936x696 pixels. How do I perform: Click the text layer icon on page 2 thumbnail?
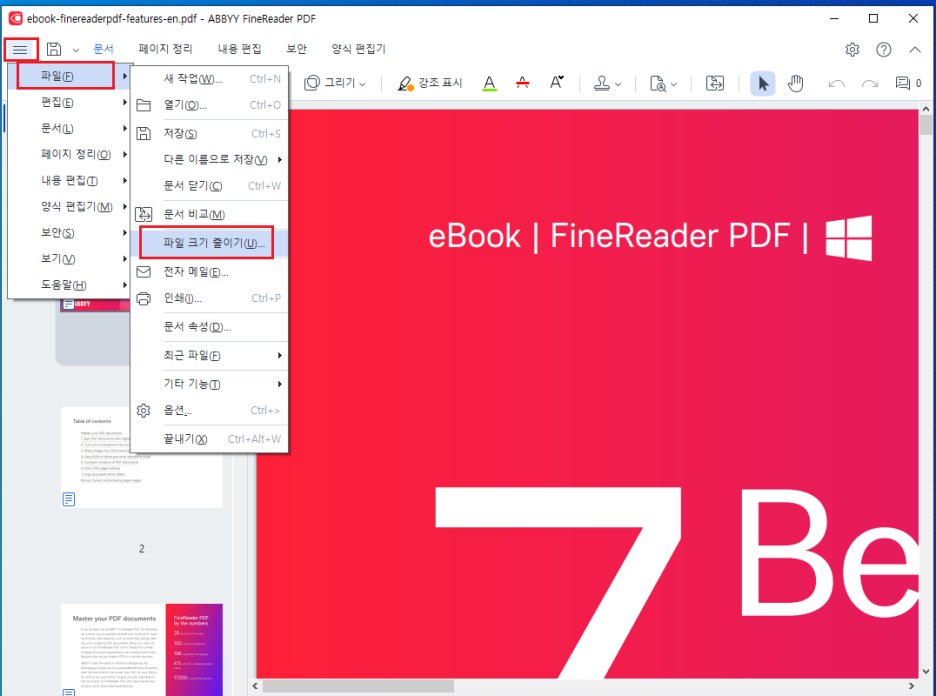pos(69,499)
